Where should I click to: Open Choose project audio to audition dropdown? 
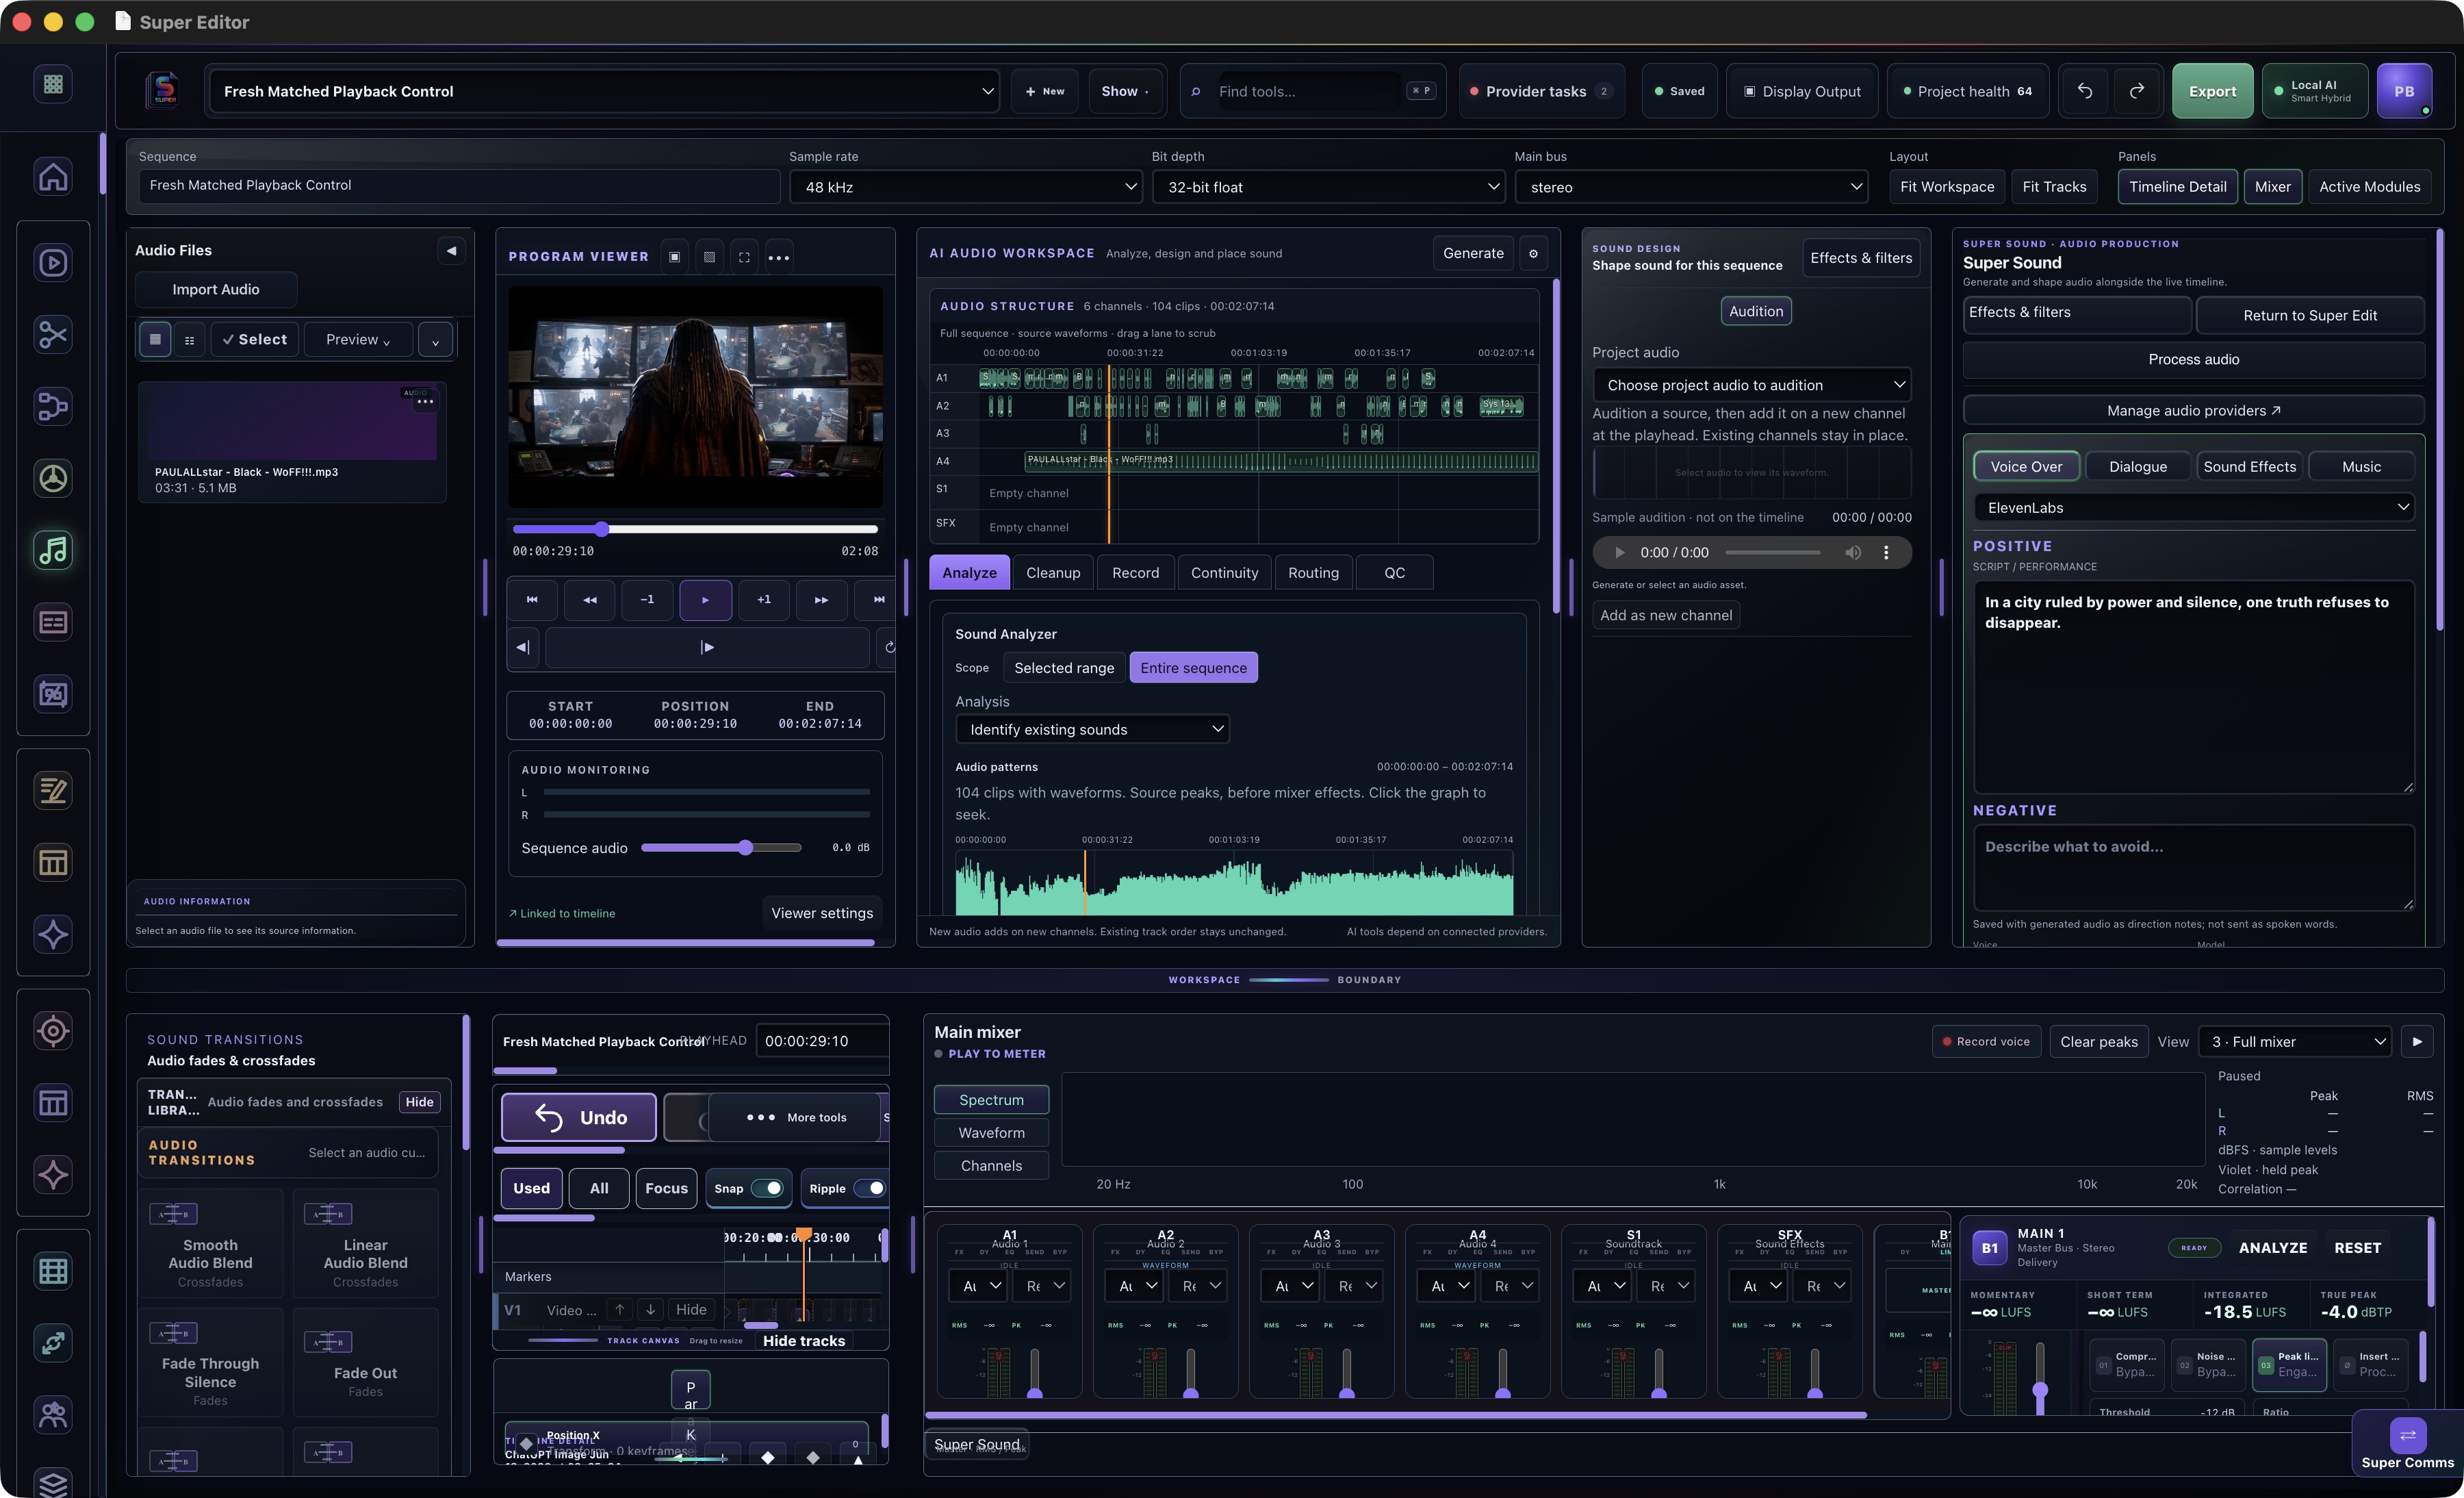click(x=1751, y=385)
